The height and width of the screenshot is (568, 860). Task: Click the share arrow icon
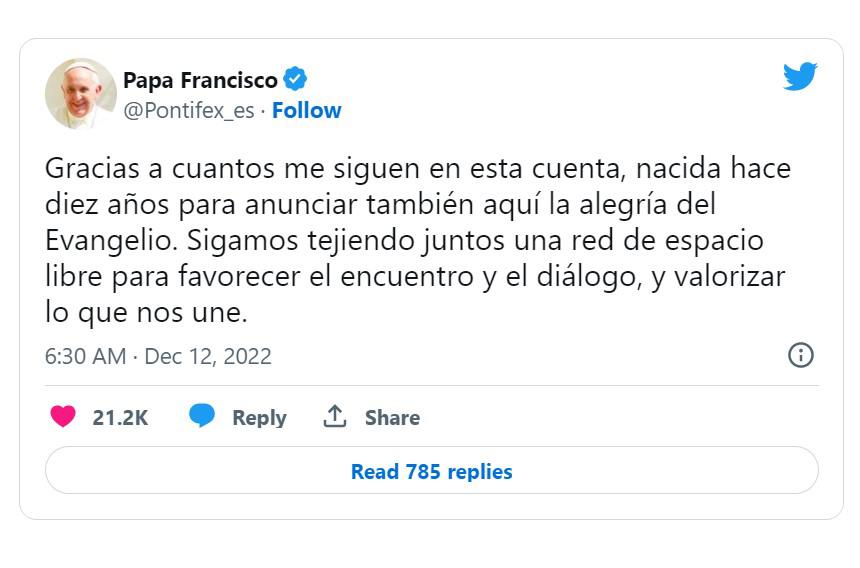[334, 416]
